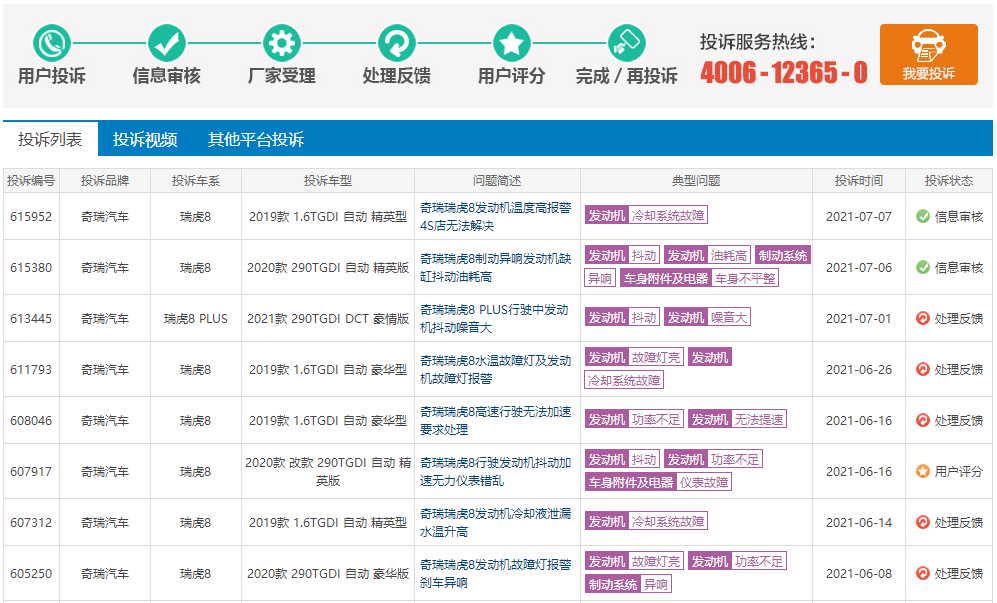This screenshot has width=997, height=603.
Task: Click 车身附件及电器 车身不平整 tag
Action: click(x=699, y=278)
